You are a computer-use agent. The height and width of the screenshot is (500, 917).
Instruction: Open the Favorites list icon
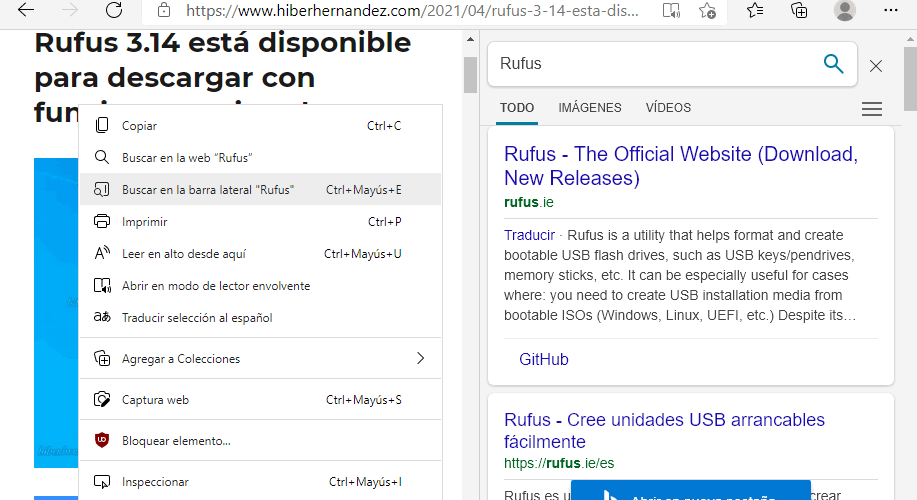(755, 10)
